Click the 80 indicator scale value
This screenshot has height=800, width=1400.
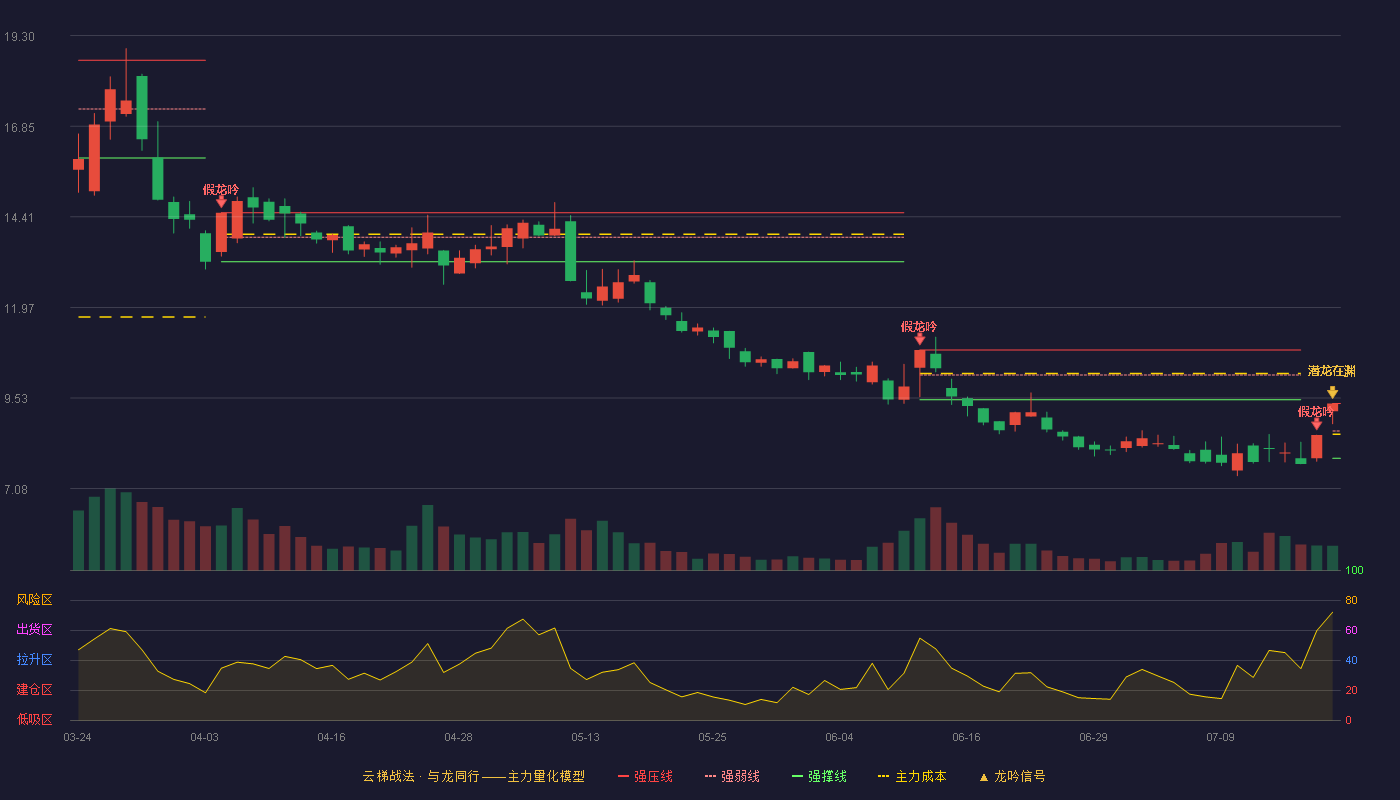pyautogui.click(x=1351, y=600)
